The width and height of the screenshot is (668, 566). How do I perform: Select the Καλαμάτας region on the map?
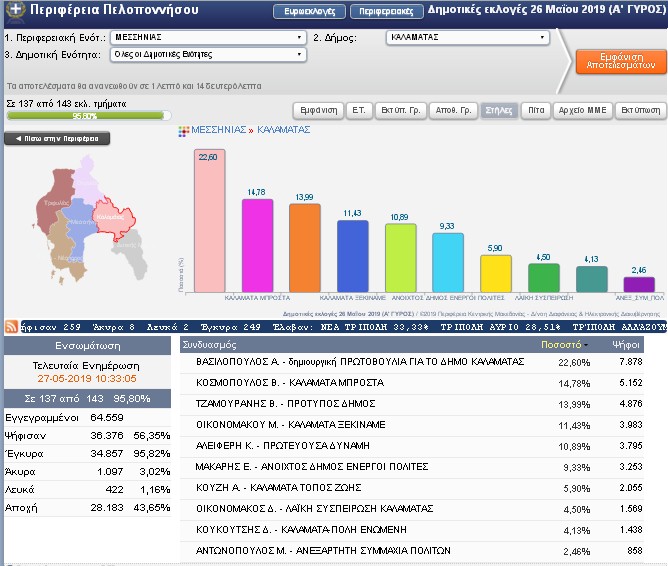click(x=112, y=218)
